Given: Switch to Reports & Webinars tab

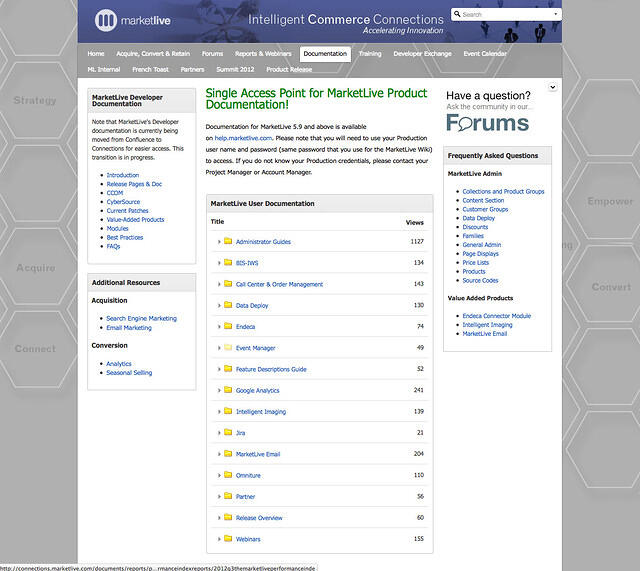Looking at the screenshot, I should (263, 53).
